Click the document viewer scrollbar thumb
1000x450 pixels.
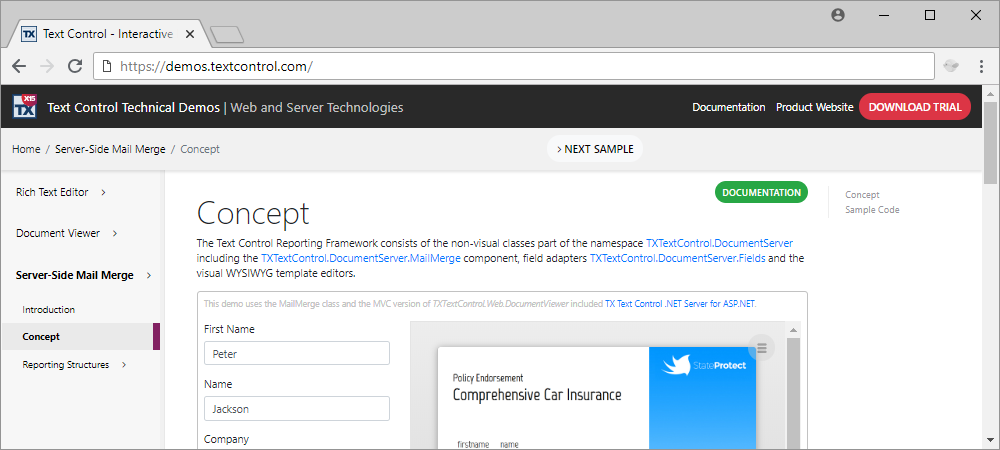pos(793,394)
